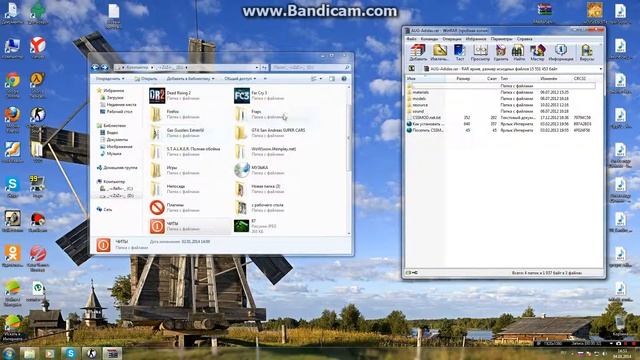This screenshot has height=360, width=640.
Task: Click the Тест (Test) icon in WinRAR
Action: click(x=460, y=53)
